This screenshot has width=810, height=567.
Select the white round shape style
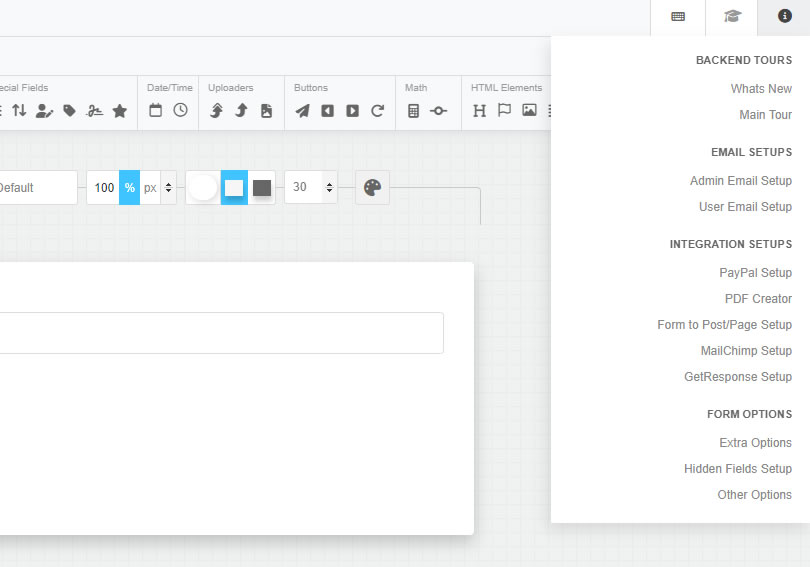(203, 187)
